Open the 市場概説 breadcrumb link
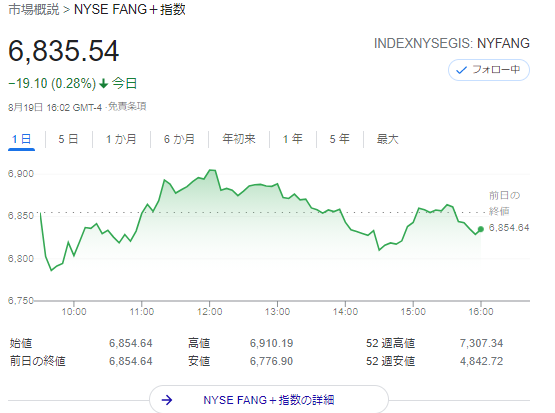This screenshot has width=555, height=413. pyautogui.click(x=34, y=10)
